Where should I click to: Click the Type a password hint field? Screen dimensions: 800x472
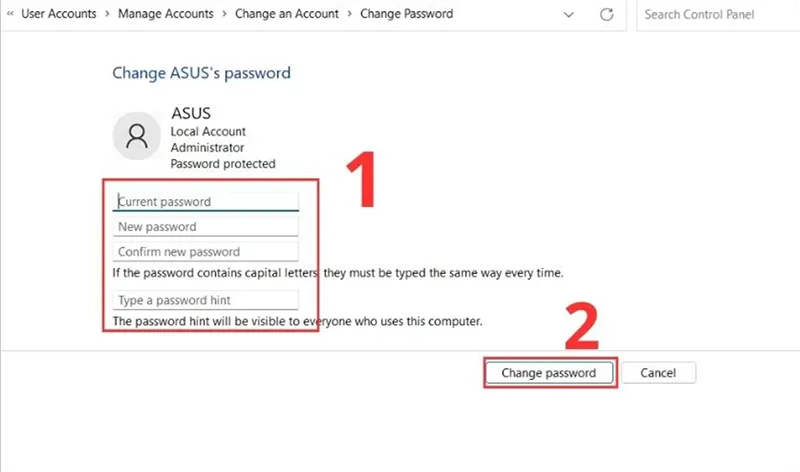pyautogui.click(x=206, y=300)
